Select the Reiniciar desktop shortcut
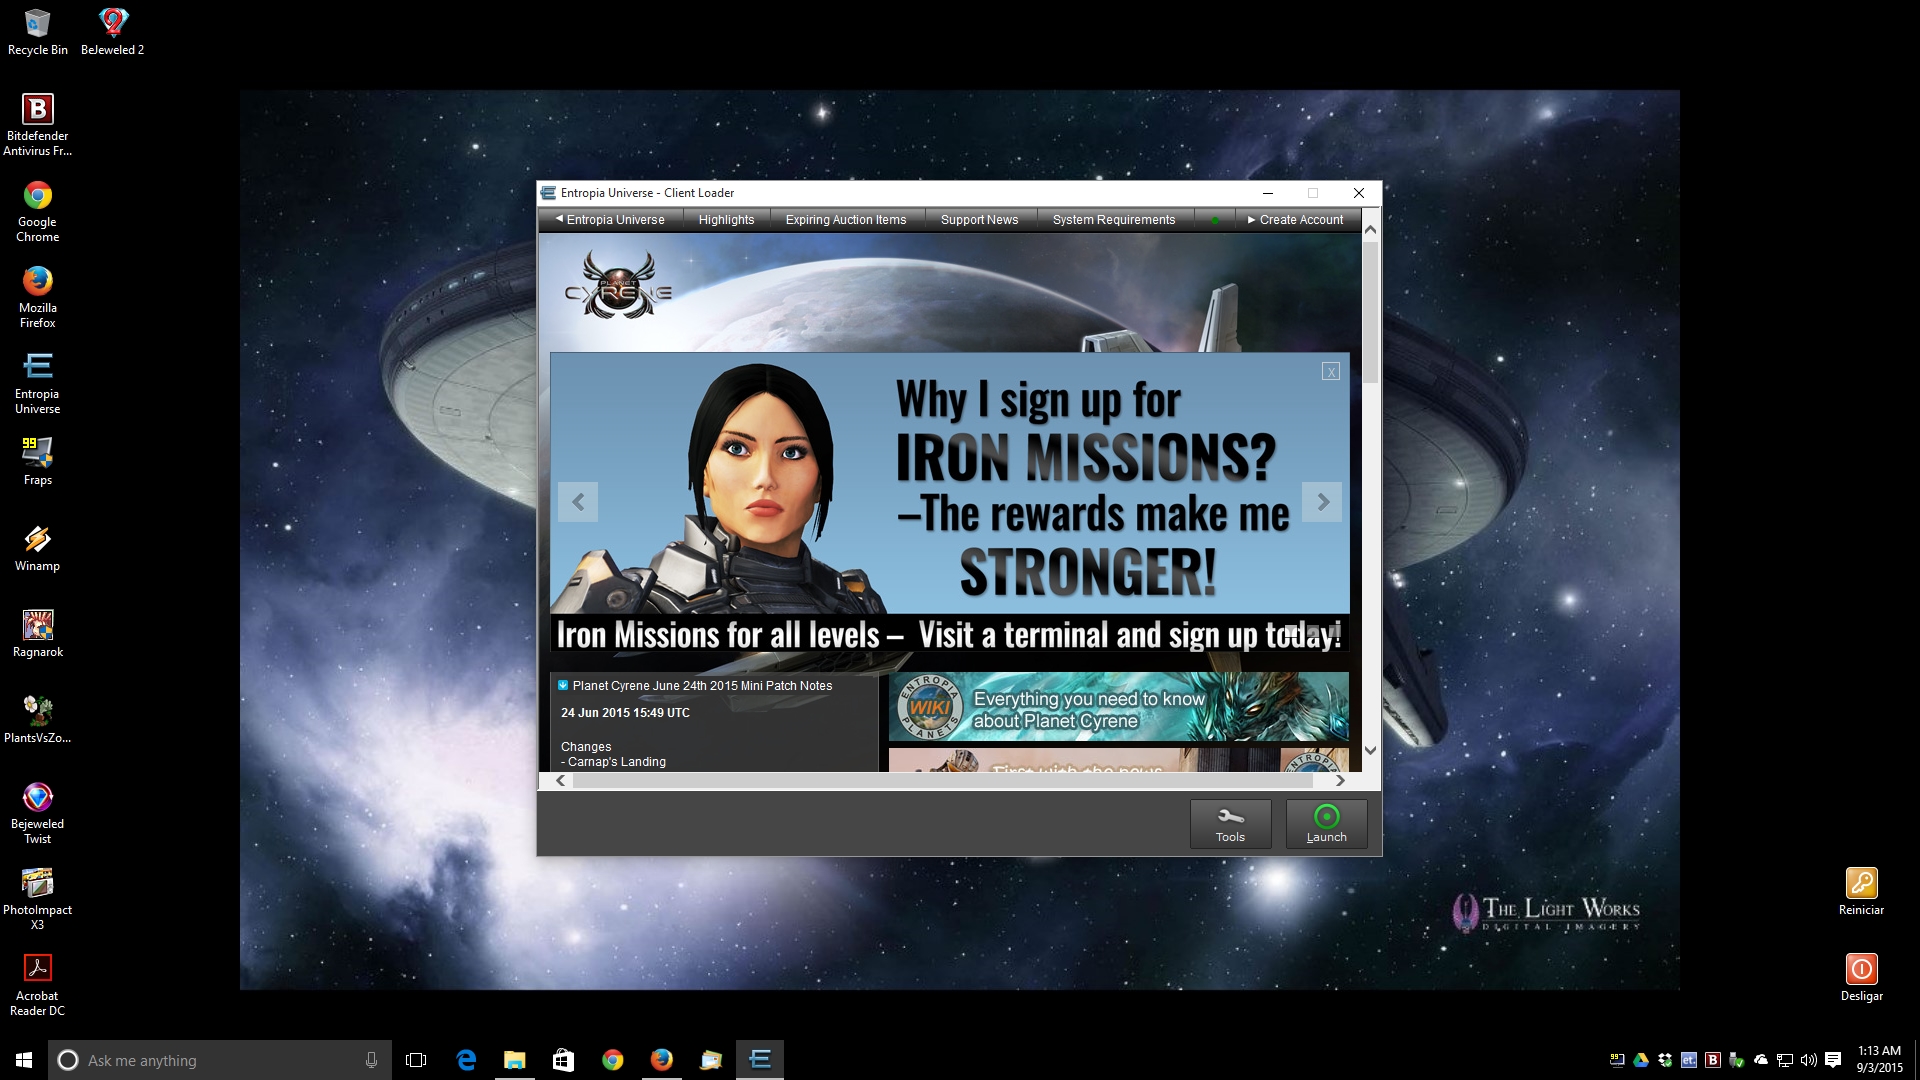This screenshot has width=1920, height=1080. click(x=1861, y=892)
